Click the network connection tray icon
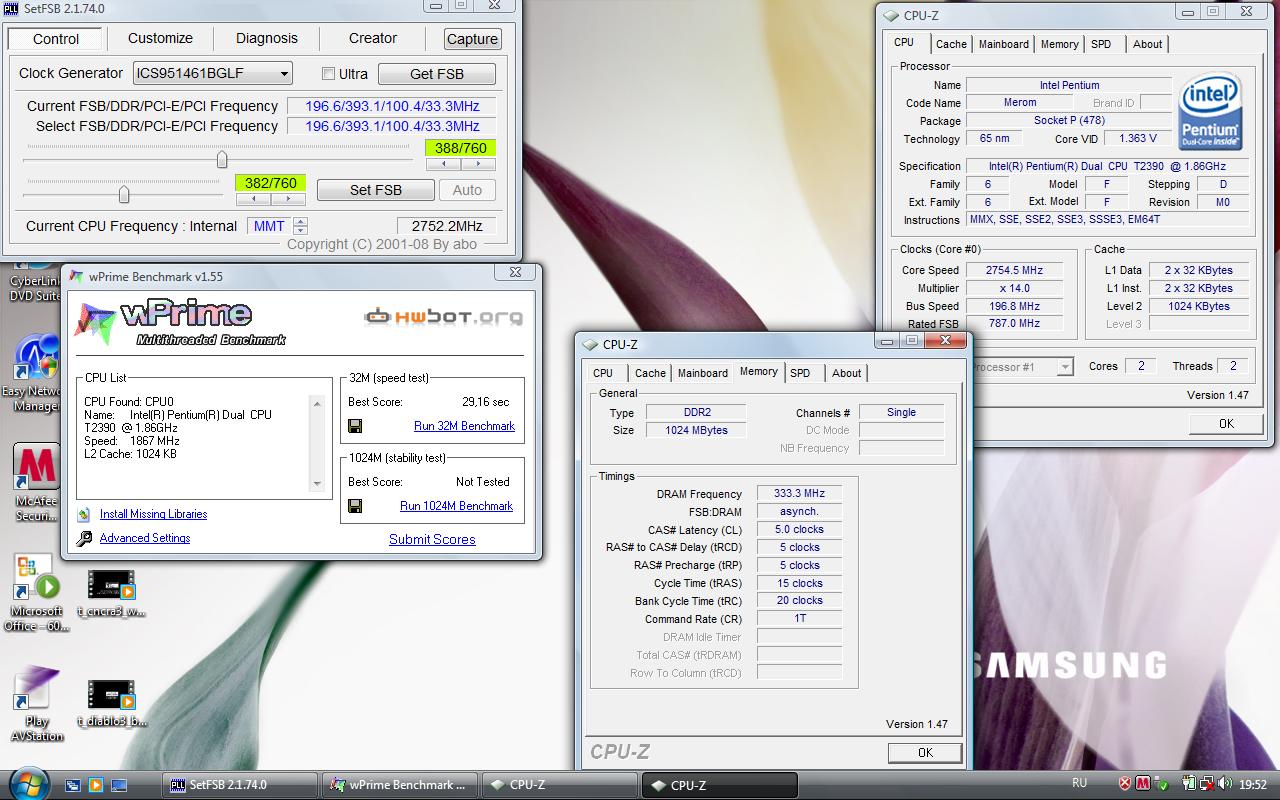The width and height of the screenshot is (1280, 800). click(x=1207, y=785)
